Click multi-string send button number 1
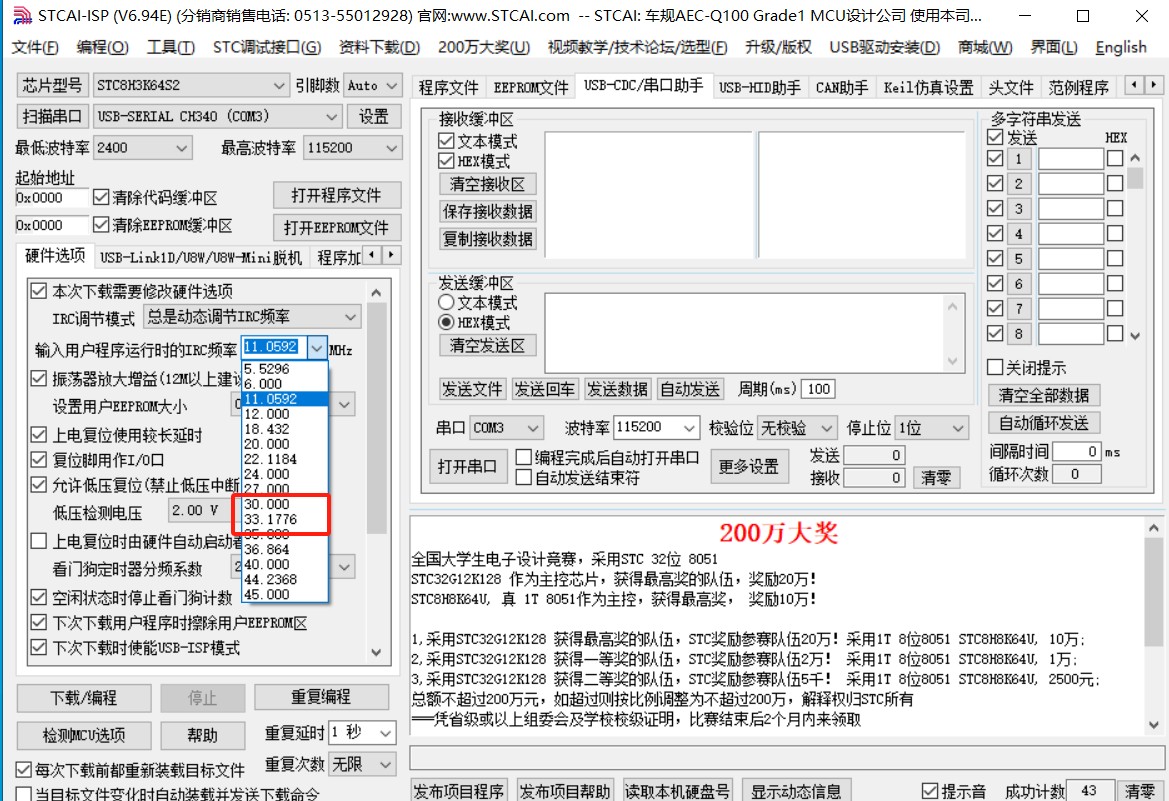The width and height of the screenshot is (1169, 801). coord(1018,159)
